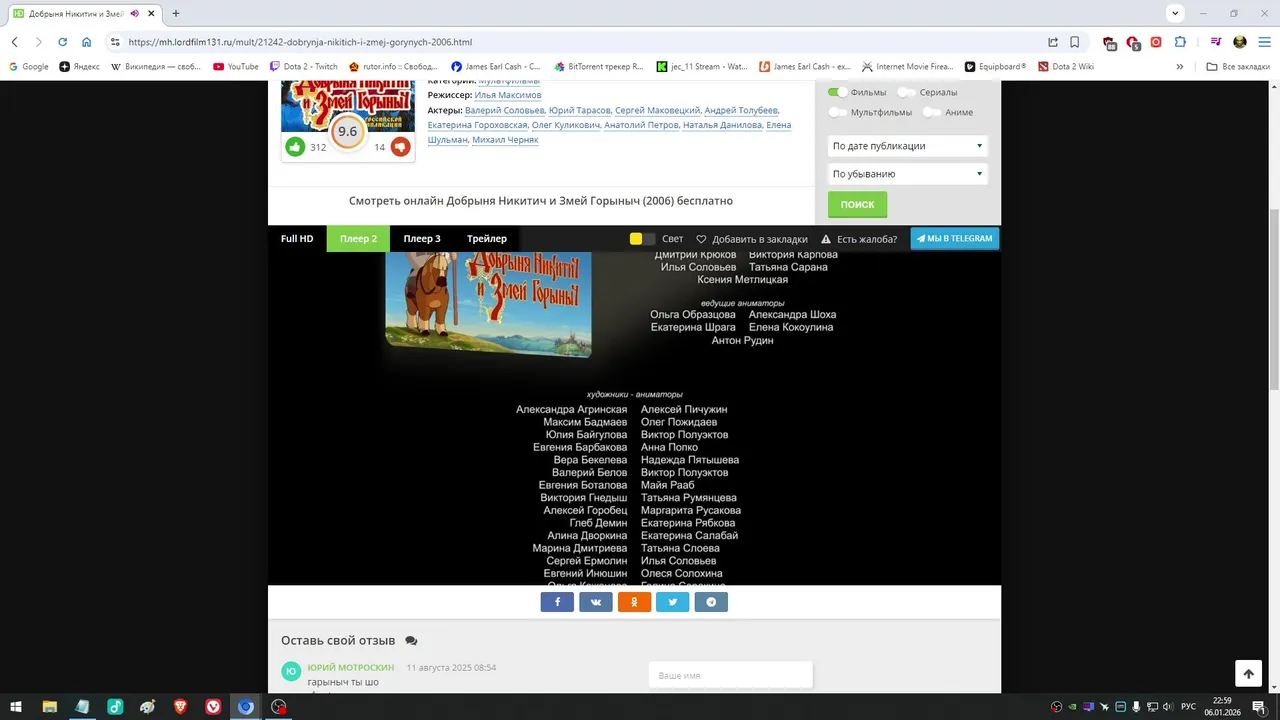Click 'Добавить в закладки' link
The width and height of the screenshot is (1280, 720).
click(752, 239)
